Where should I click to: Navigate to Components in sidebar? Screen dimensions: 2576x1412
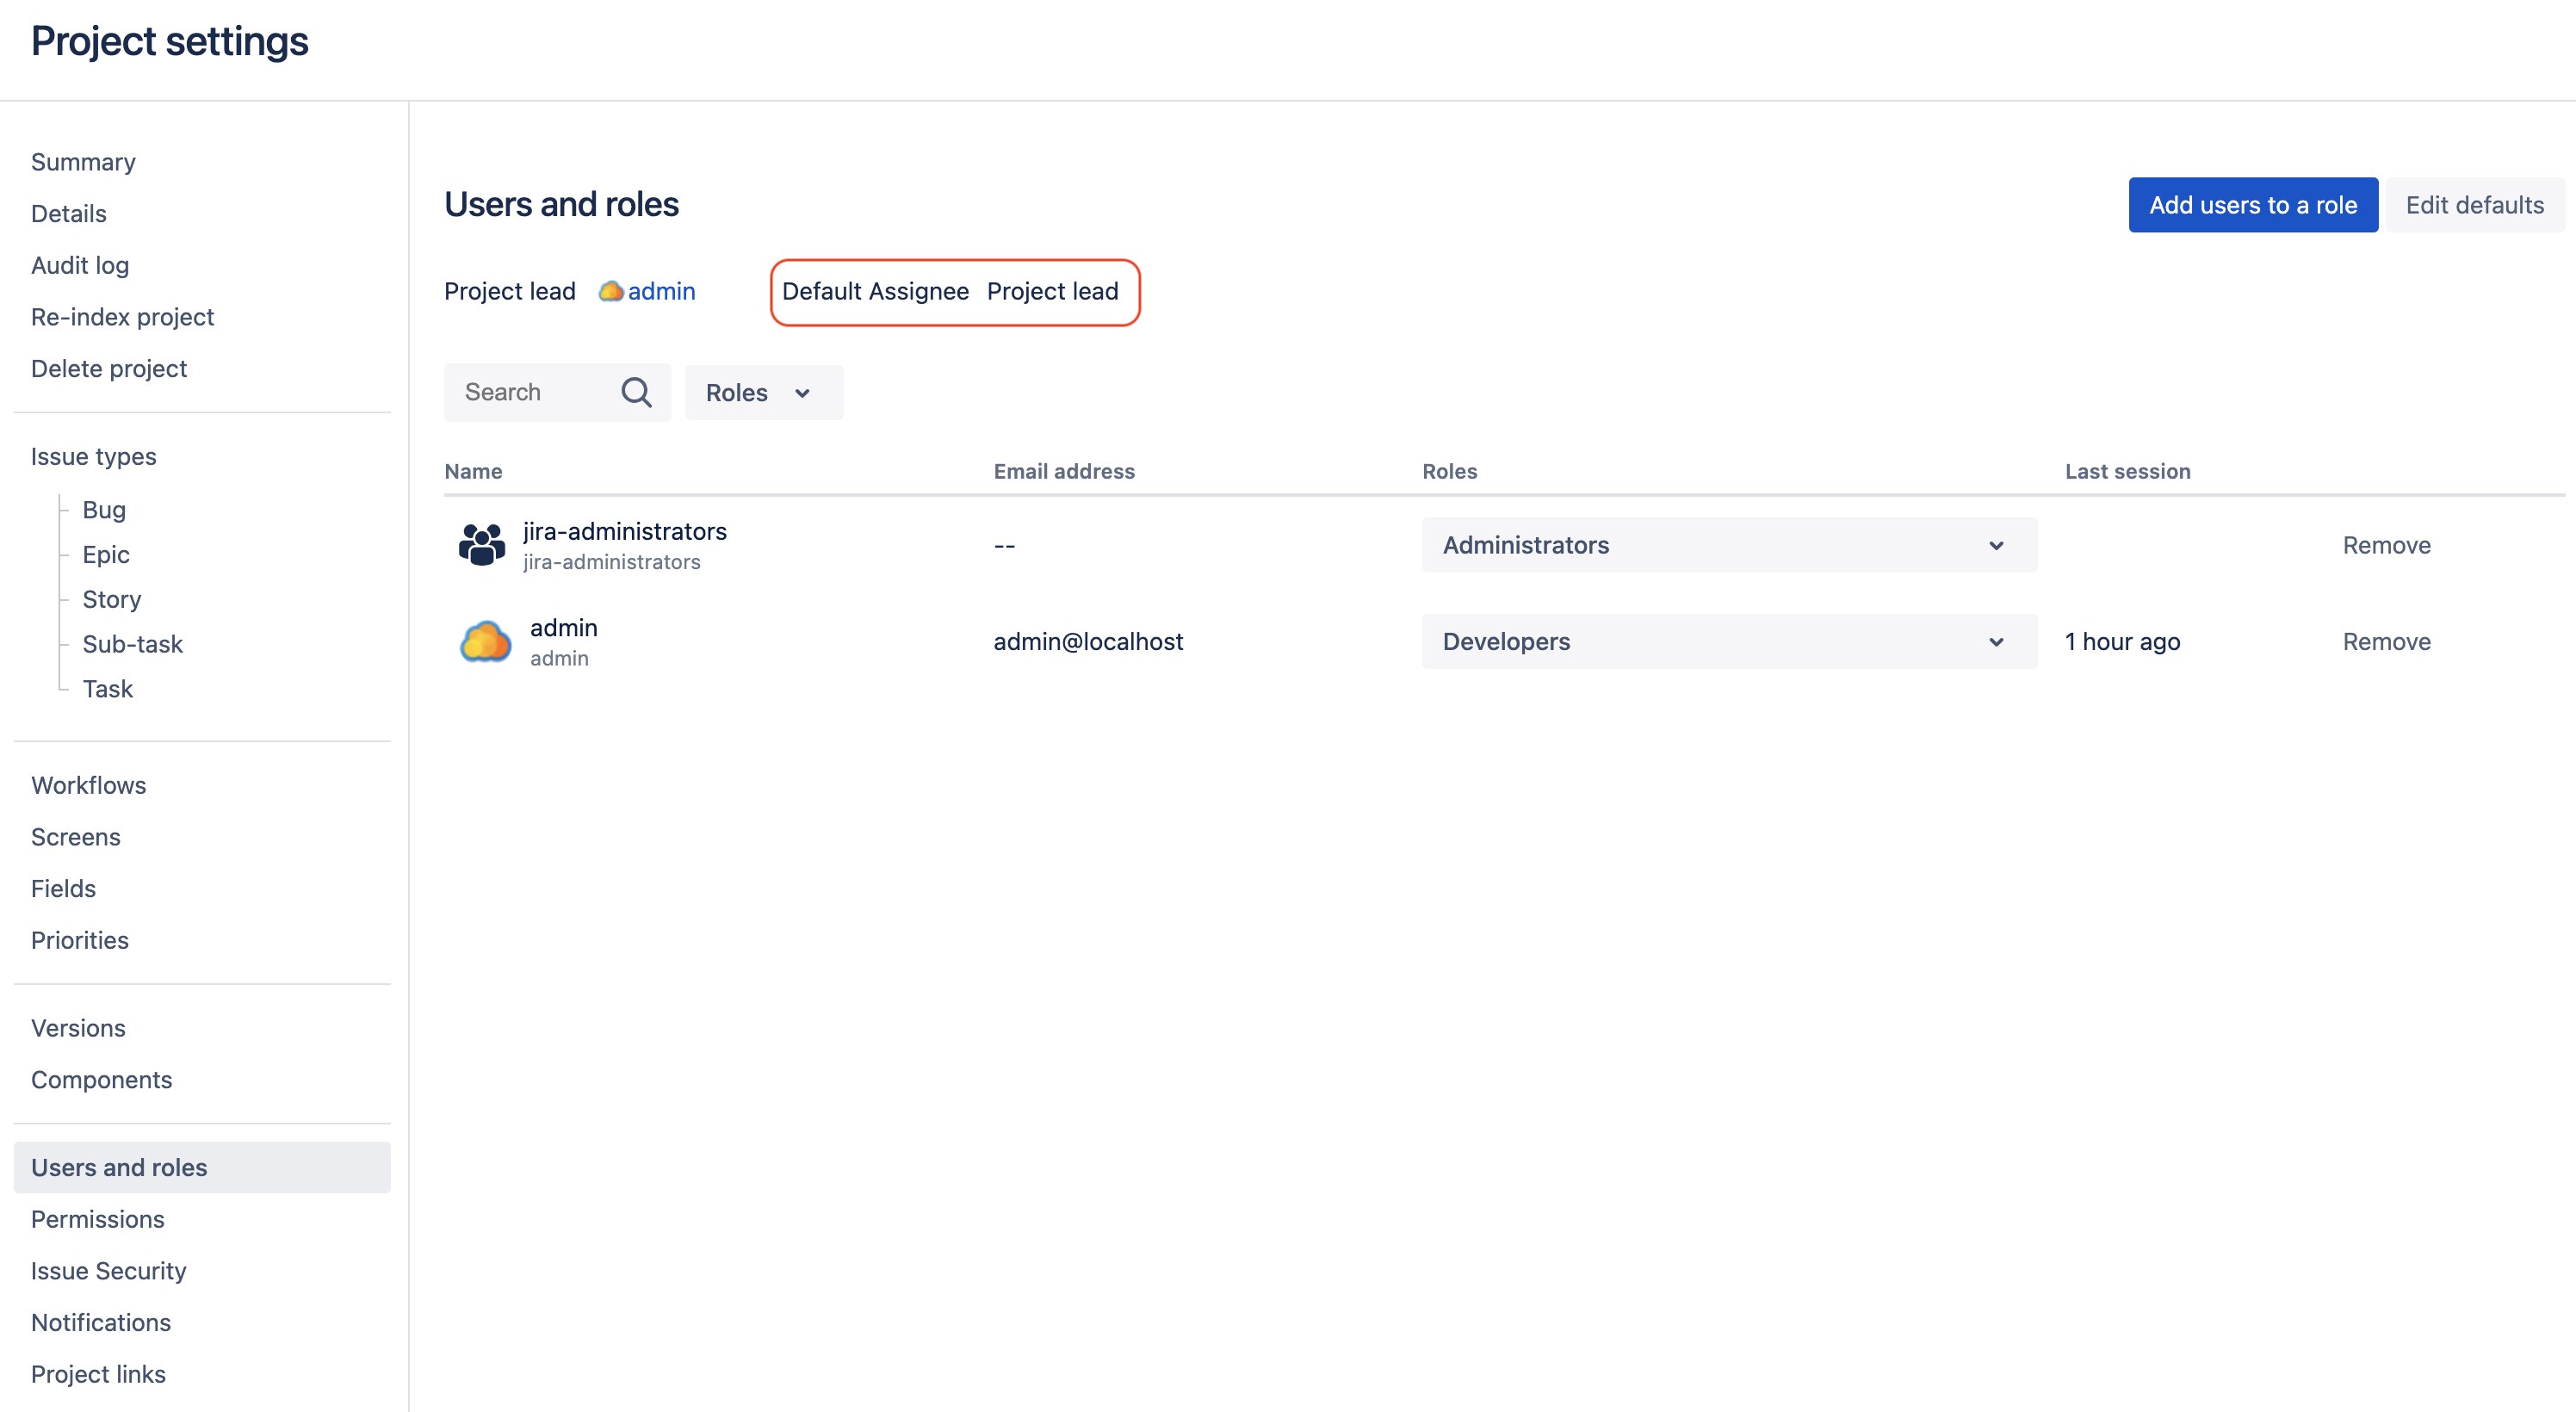pos(102,1080)
